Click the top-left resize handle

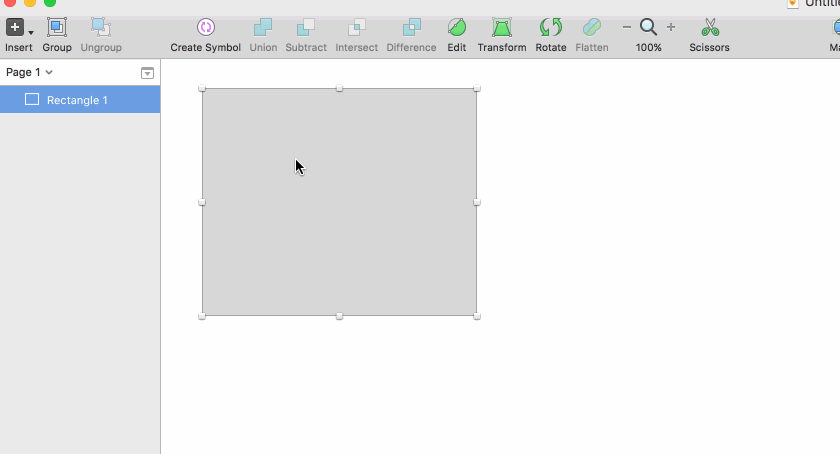[x=202, y=88]
